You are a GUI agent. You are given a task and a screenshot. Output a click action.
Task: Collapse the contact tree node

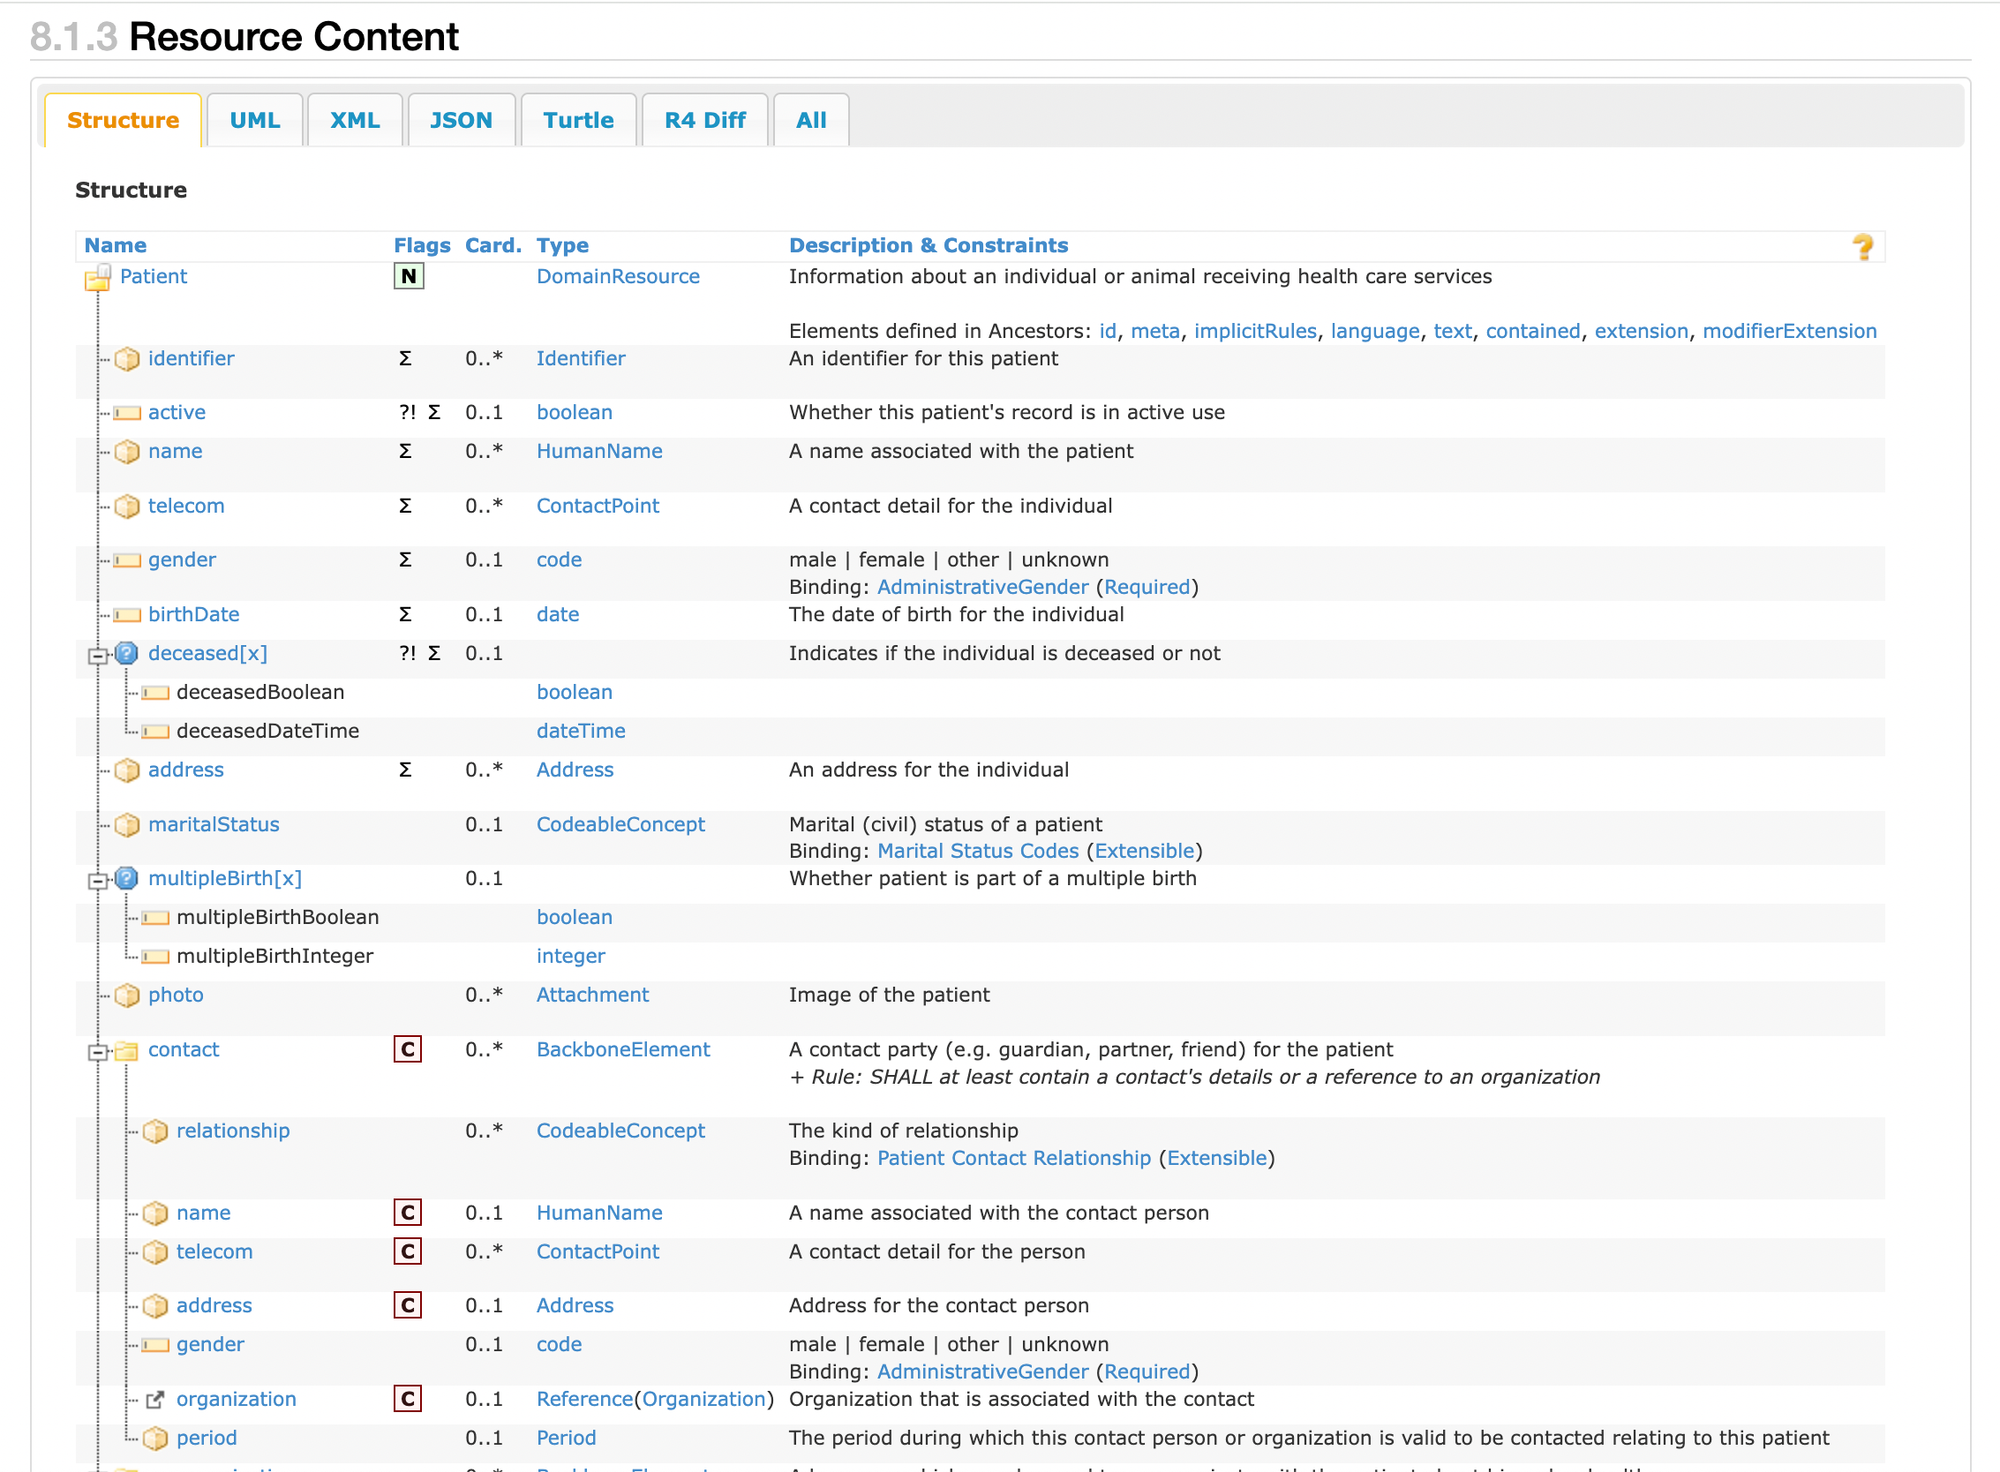pyautogui.click(x=97, y=1052)
